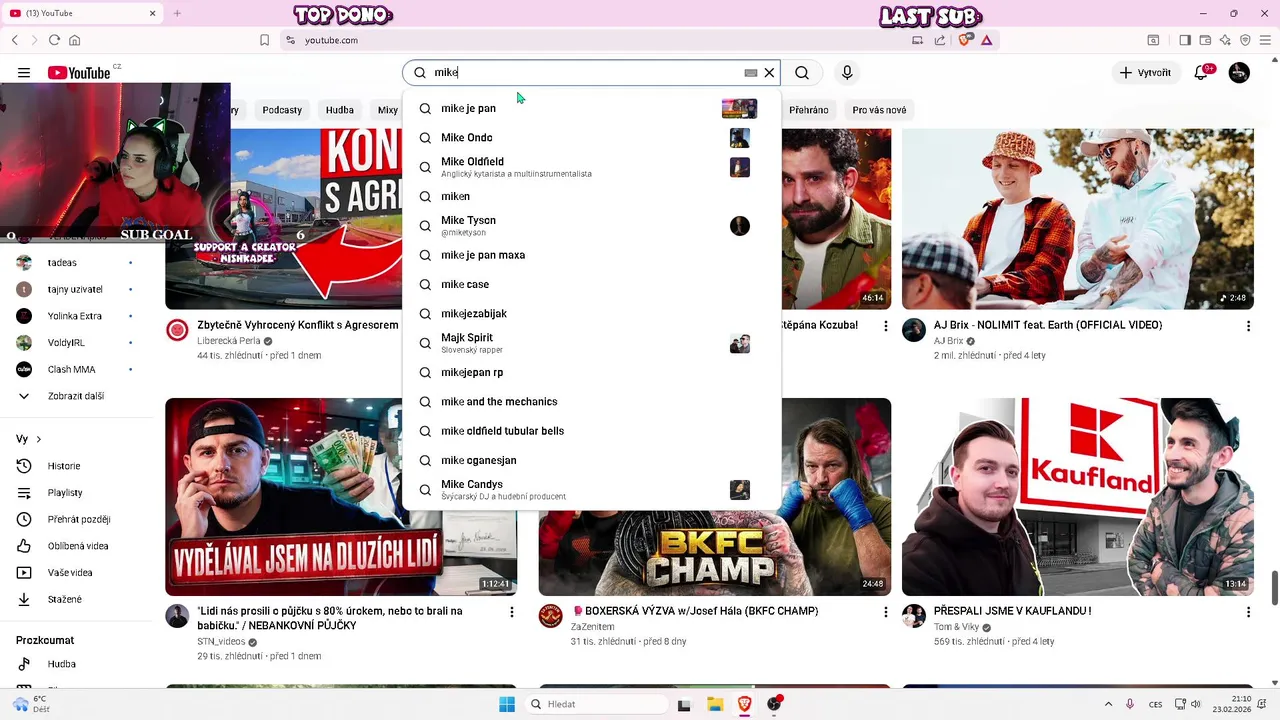Viewport: 1280px width, 720px height.
Task: Open Liberecká Perla channel link
Action: (229, 341)
